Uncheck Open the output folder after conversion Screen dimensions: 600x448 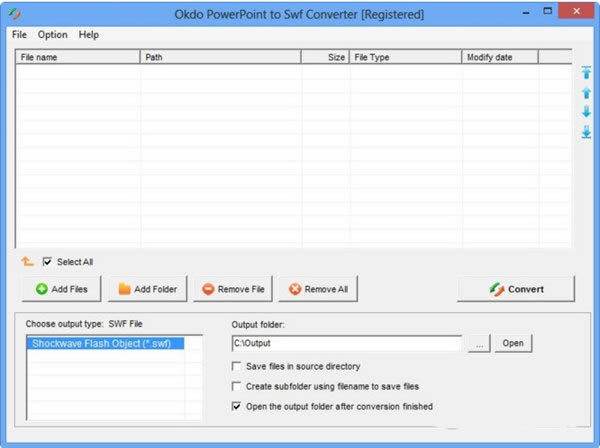click(x=236, y=406)
